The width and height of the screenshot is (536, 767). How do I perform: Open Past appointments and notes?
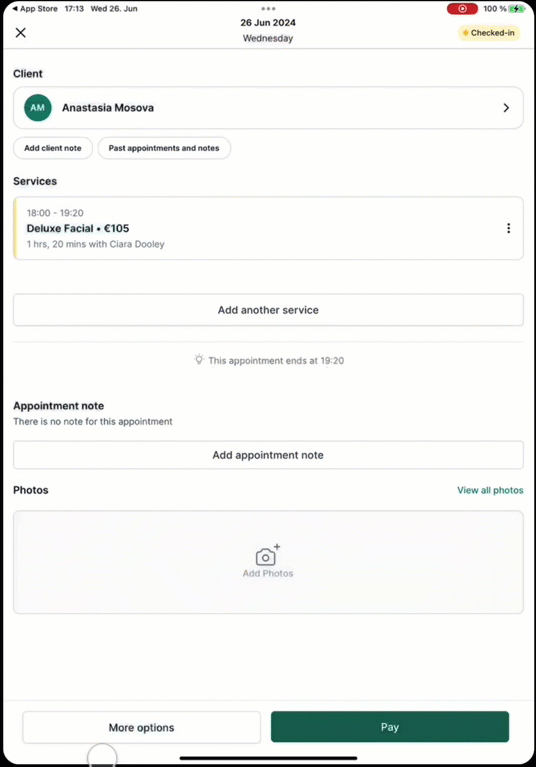pyautogui.click(x=164, y=148)
